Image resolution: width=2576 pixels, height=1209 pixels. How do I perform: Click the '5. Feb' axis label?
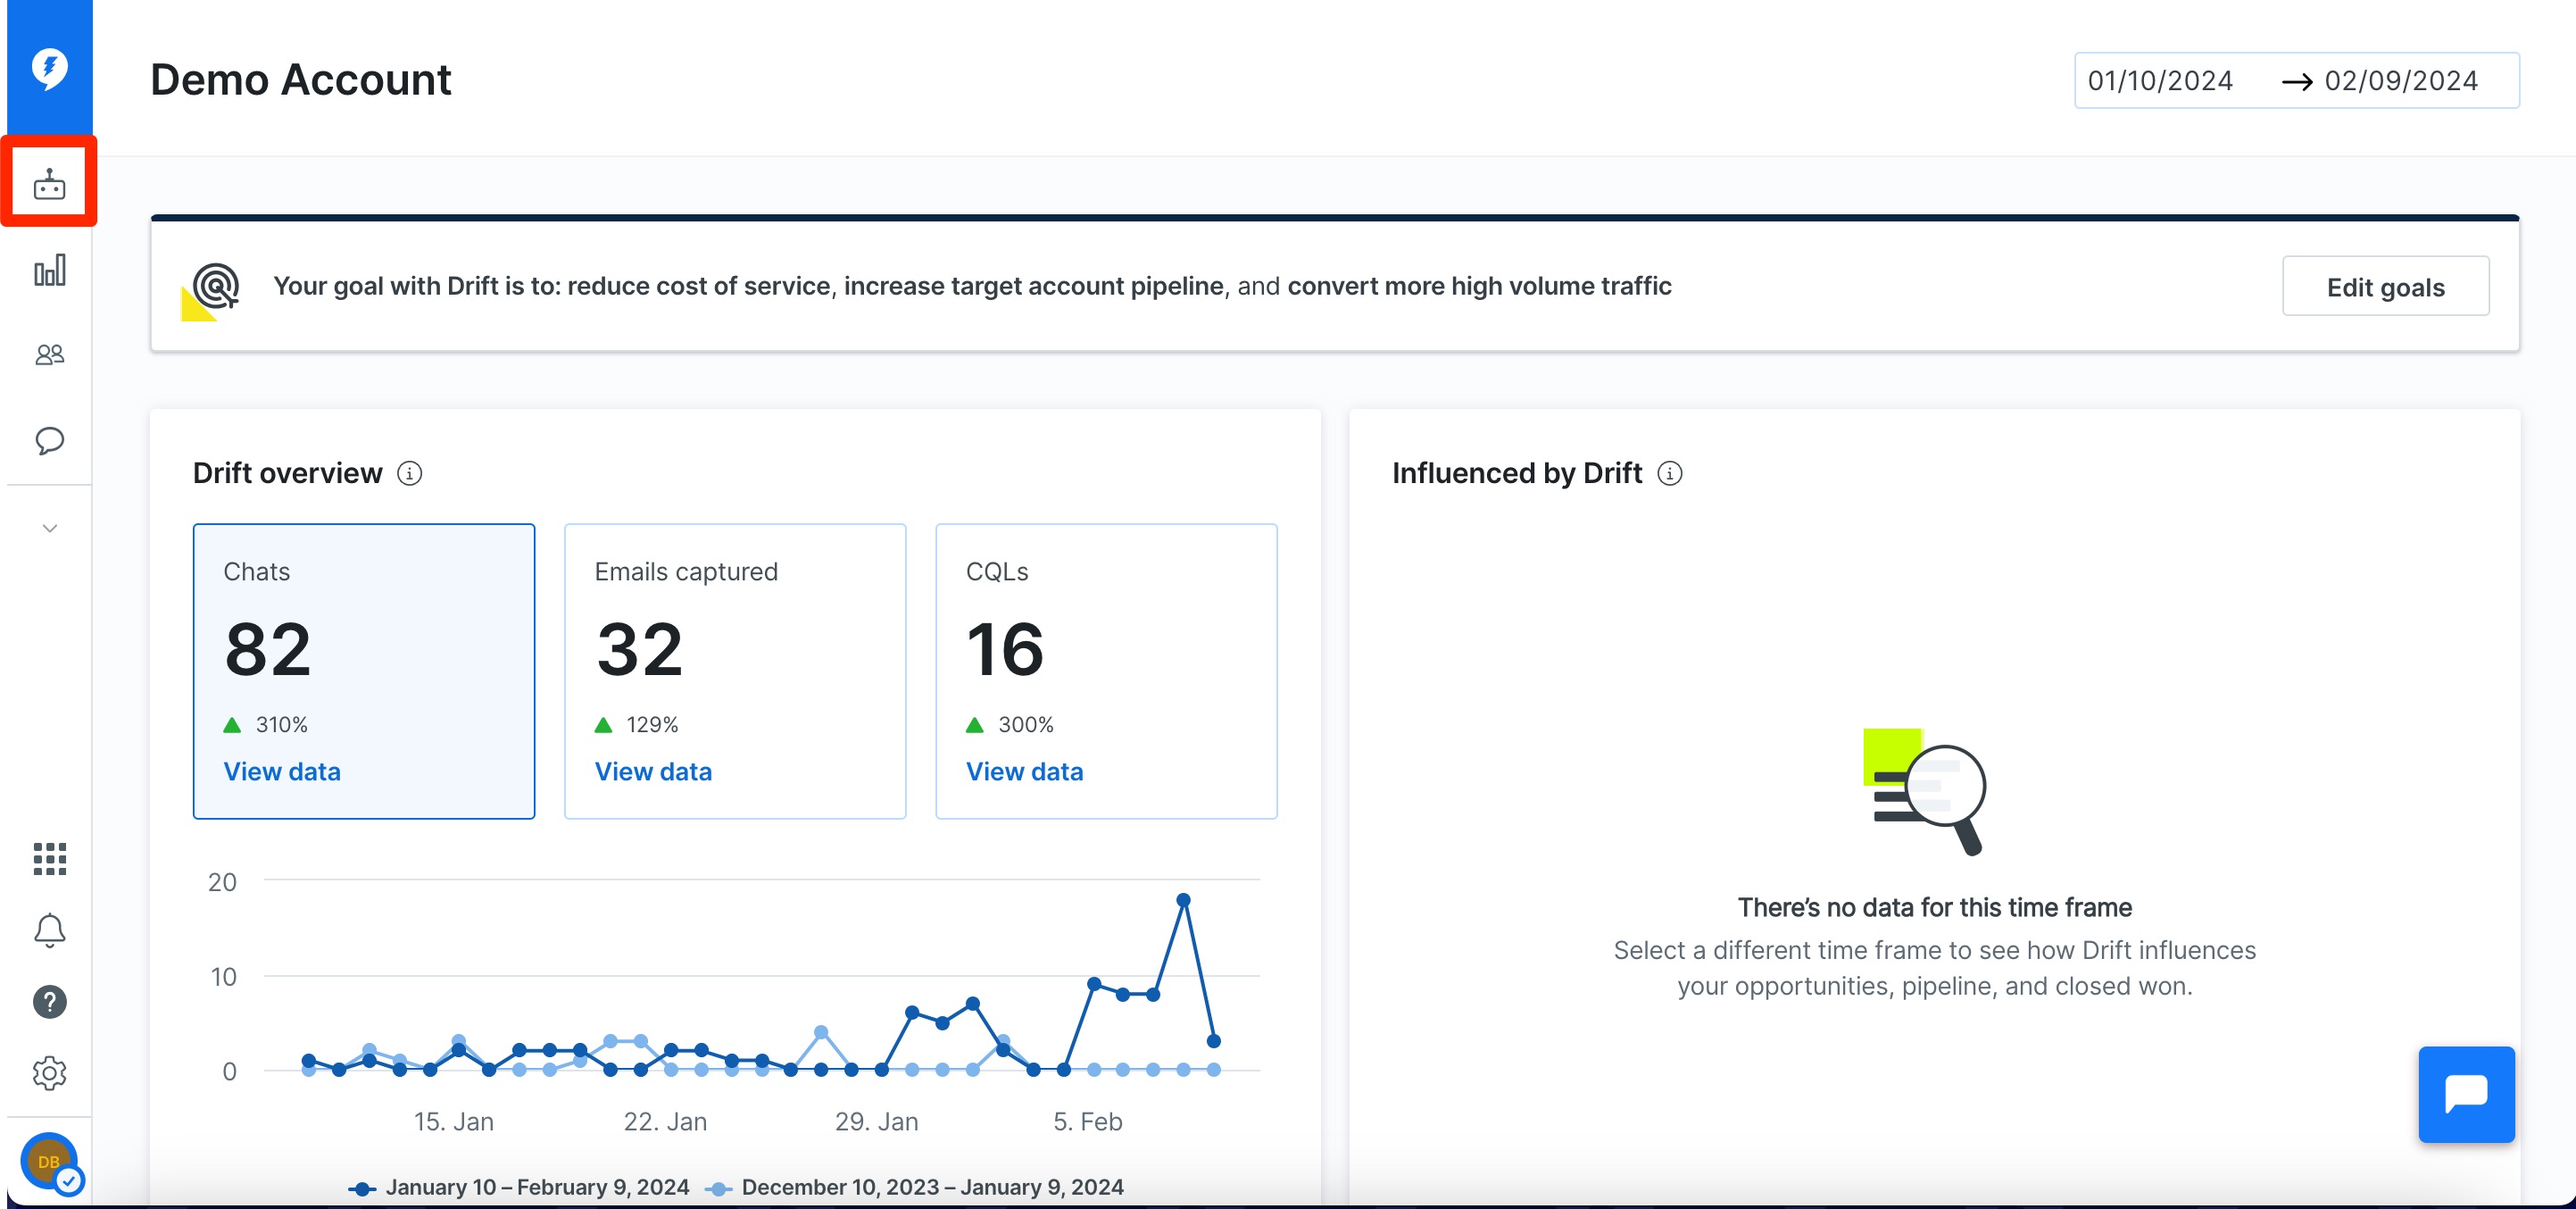[1087, 1122]
